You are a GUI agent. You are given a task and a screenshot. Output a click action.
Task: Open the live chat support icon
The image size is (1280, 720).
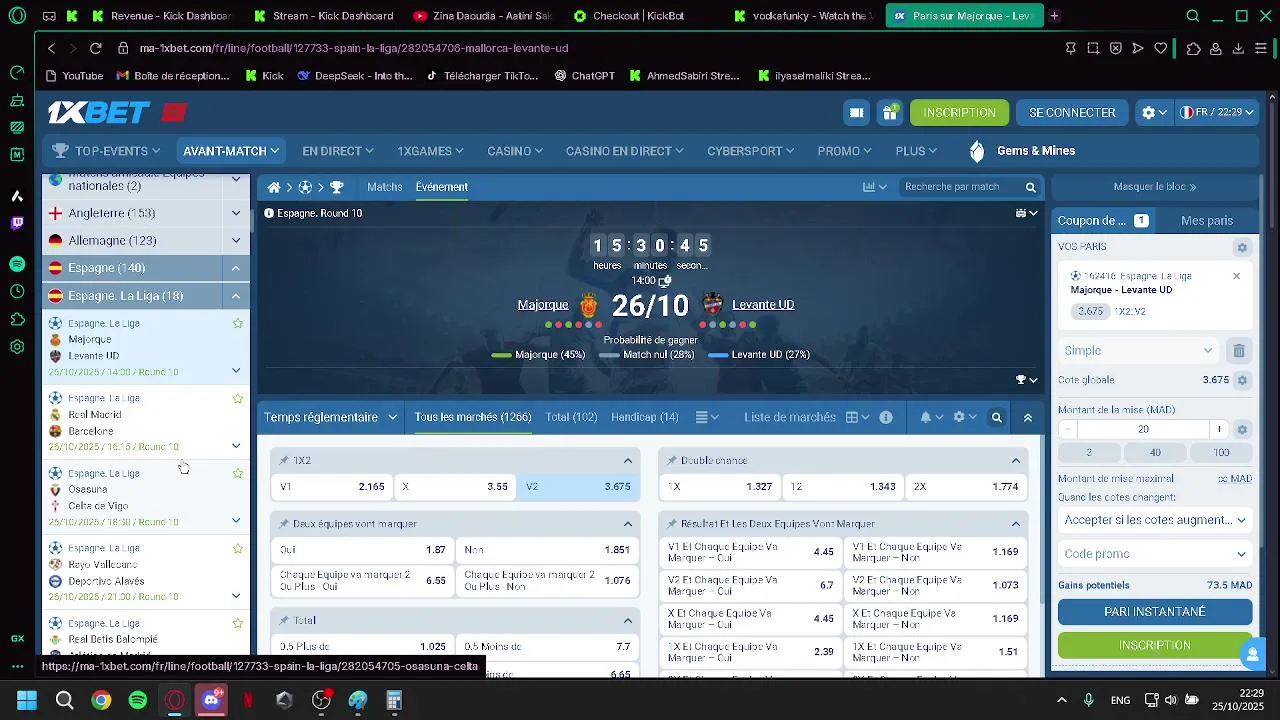(x=1252, y=655)
